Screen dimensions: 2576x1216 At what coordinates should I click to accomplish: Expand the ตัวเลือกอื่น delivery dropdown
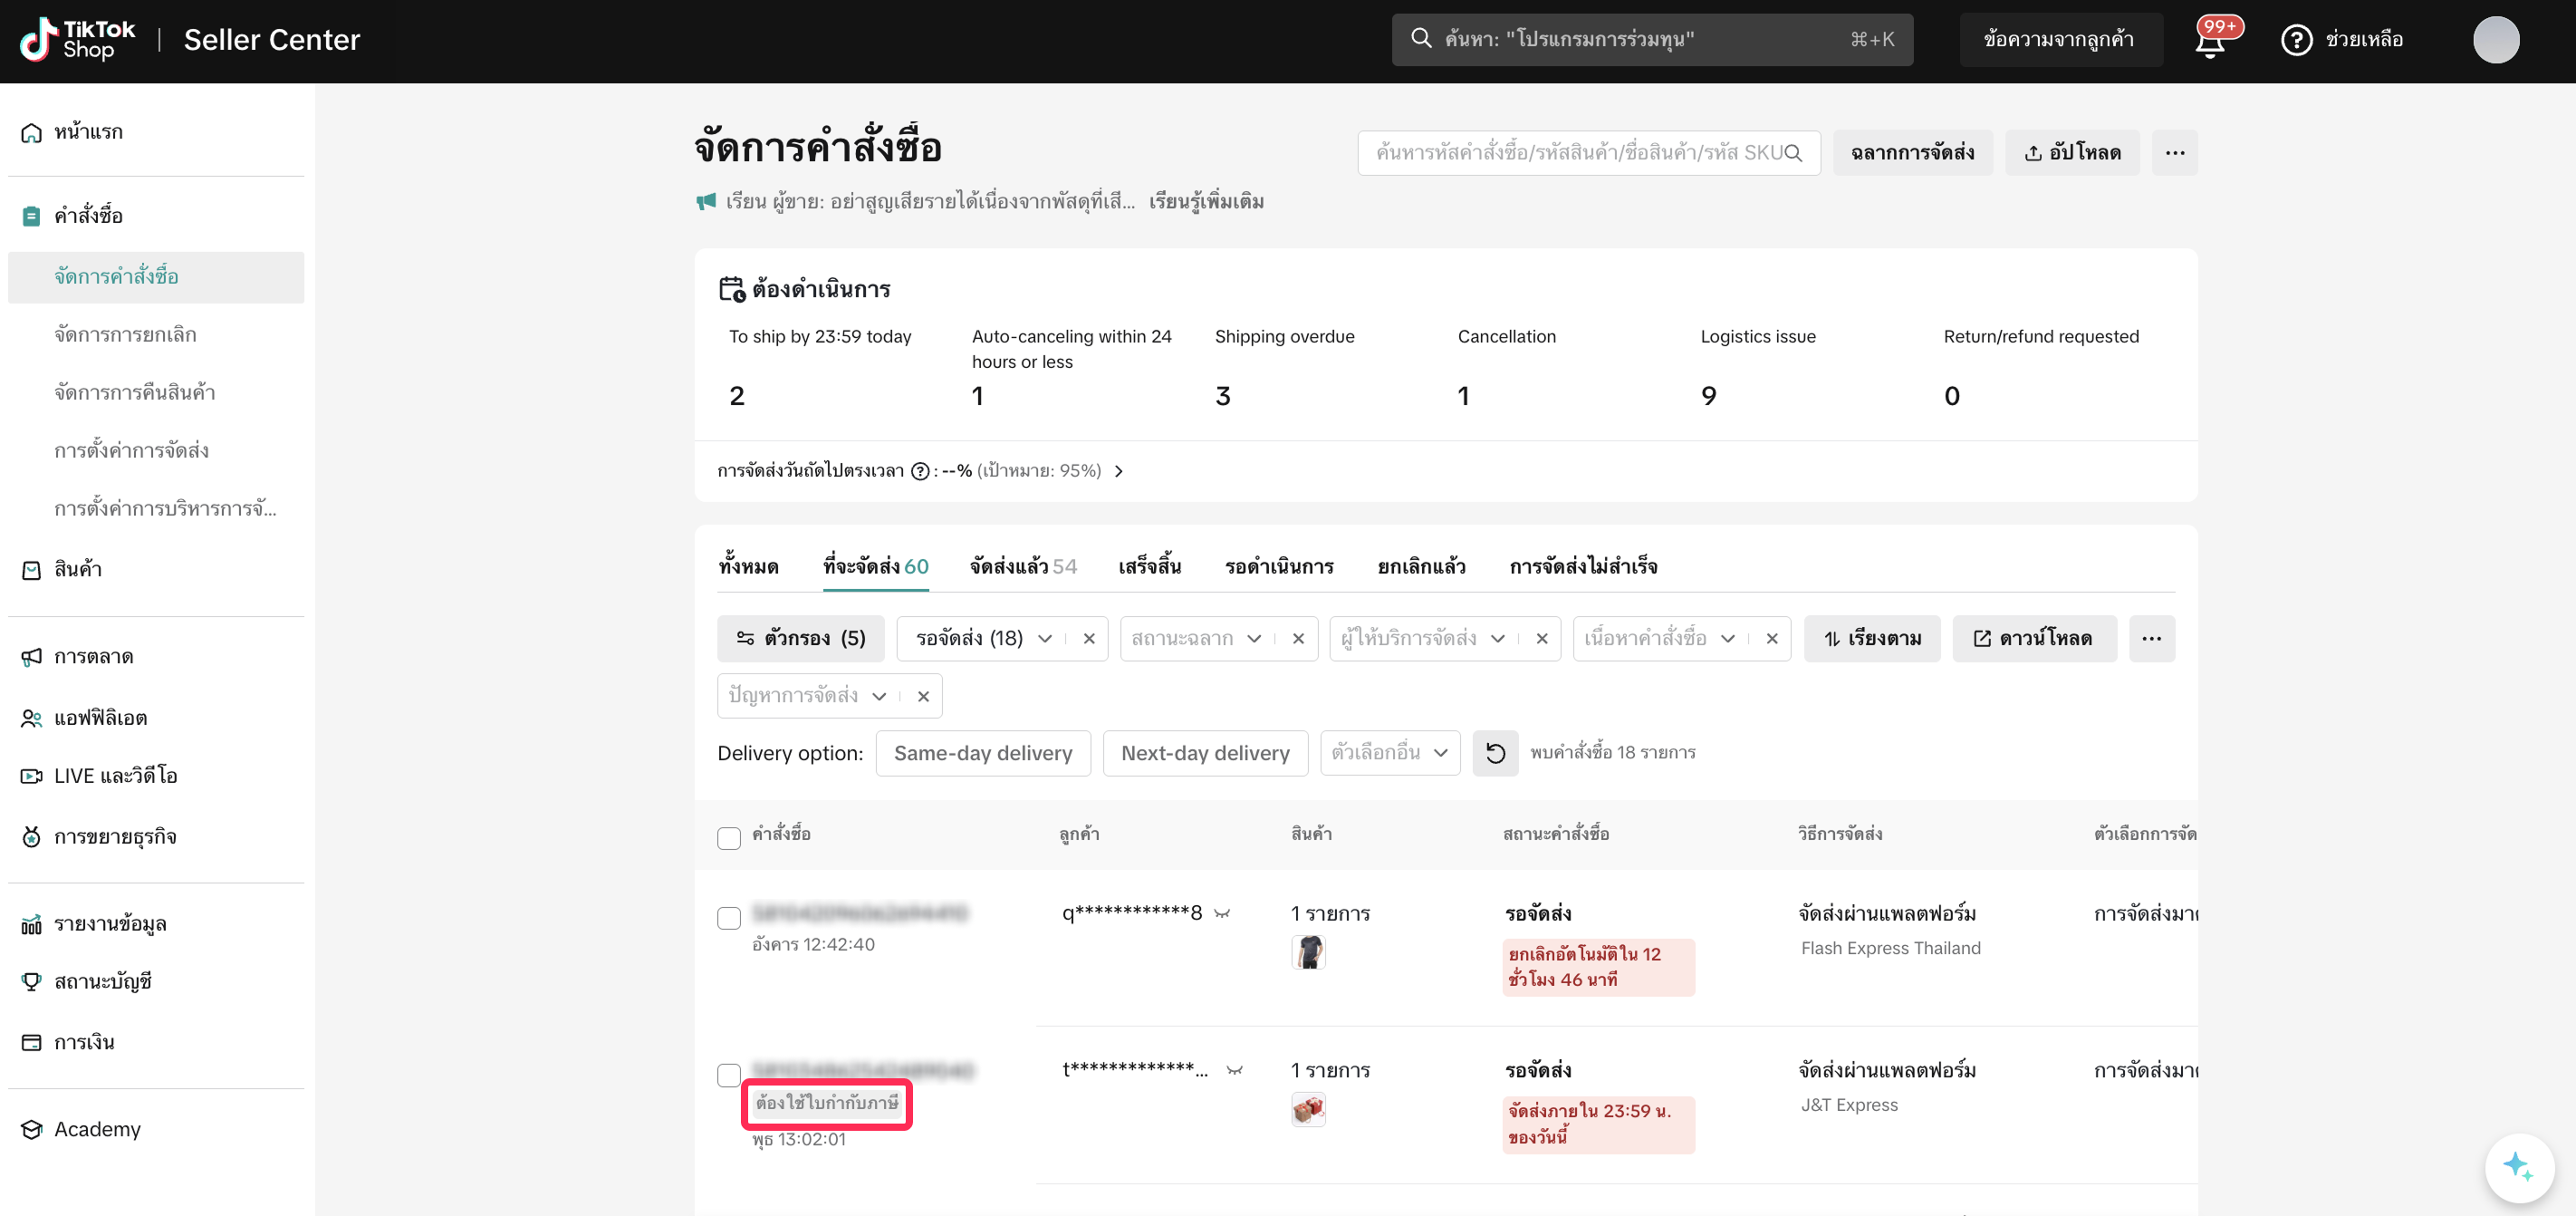point(1389,753)
